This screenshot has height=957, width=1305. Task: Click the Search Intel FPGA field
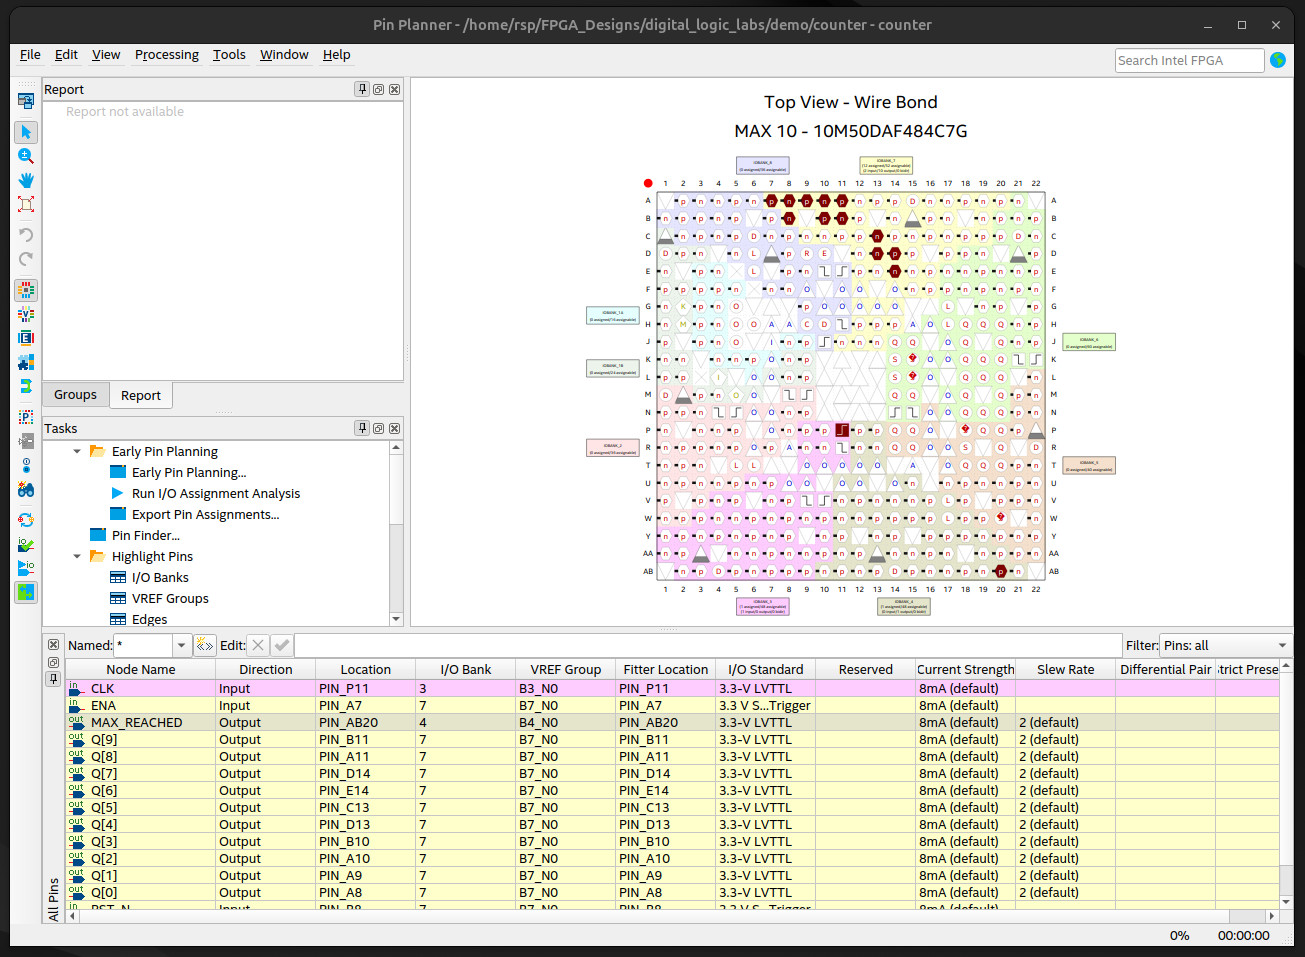click(1188, 61)
